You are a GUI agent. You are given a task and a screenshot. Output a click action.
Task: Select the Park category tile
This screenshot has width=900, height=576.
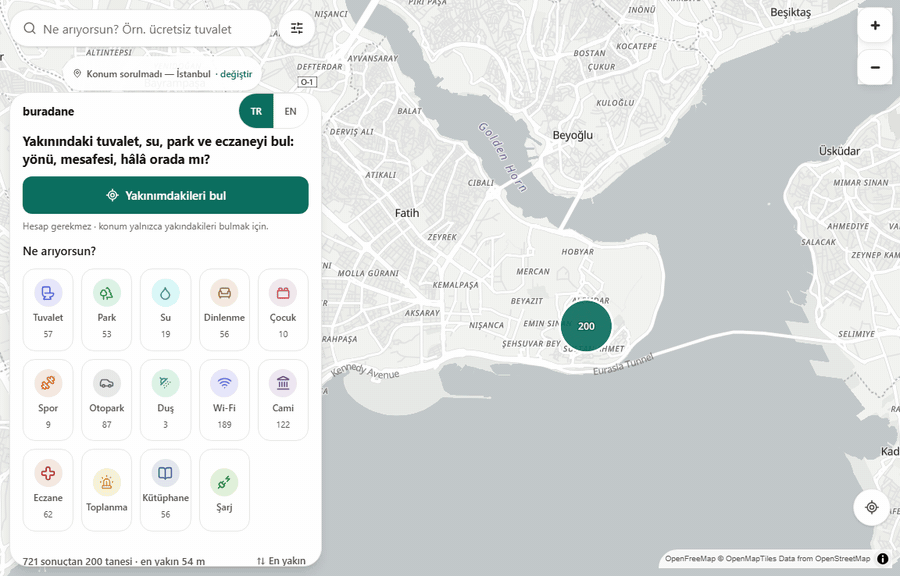pos(106,310)
